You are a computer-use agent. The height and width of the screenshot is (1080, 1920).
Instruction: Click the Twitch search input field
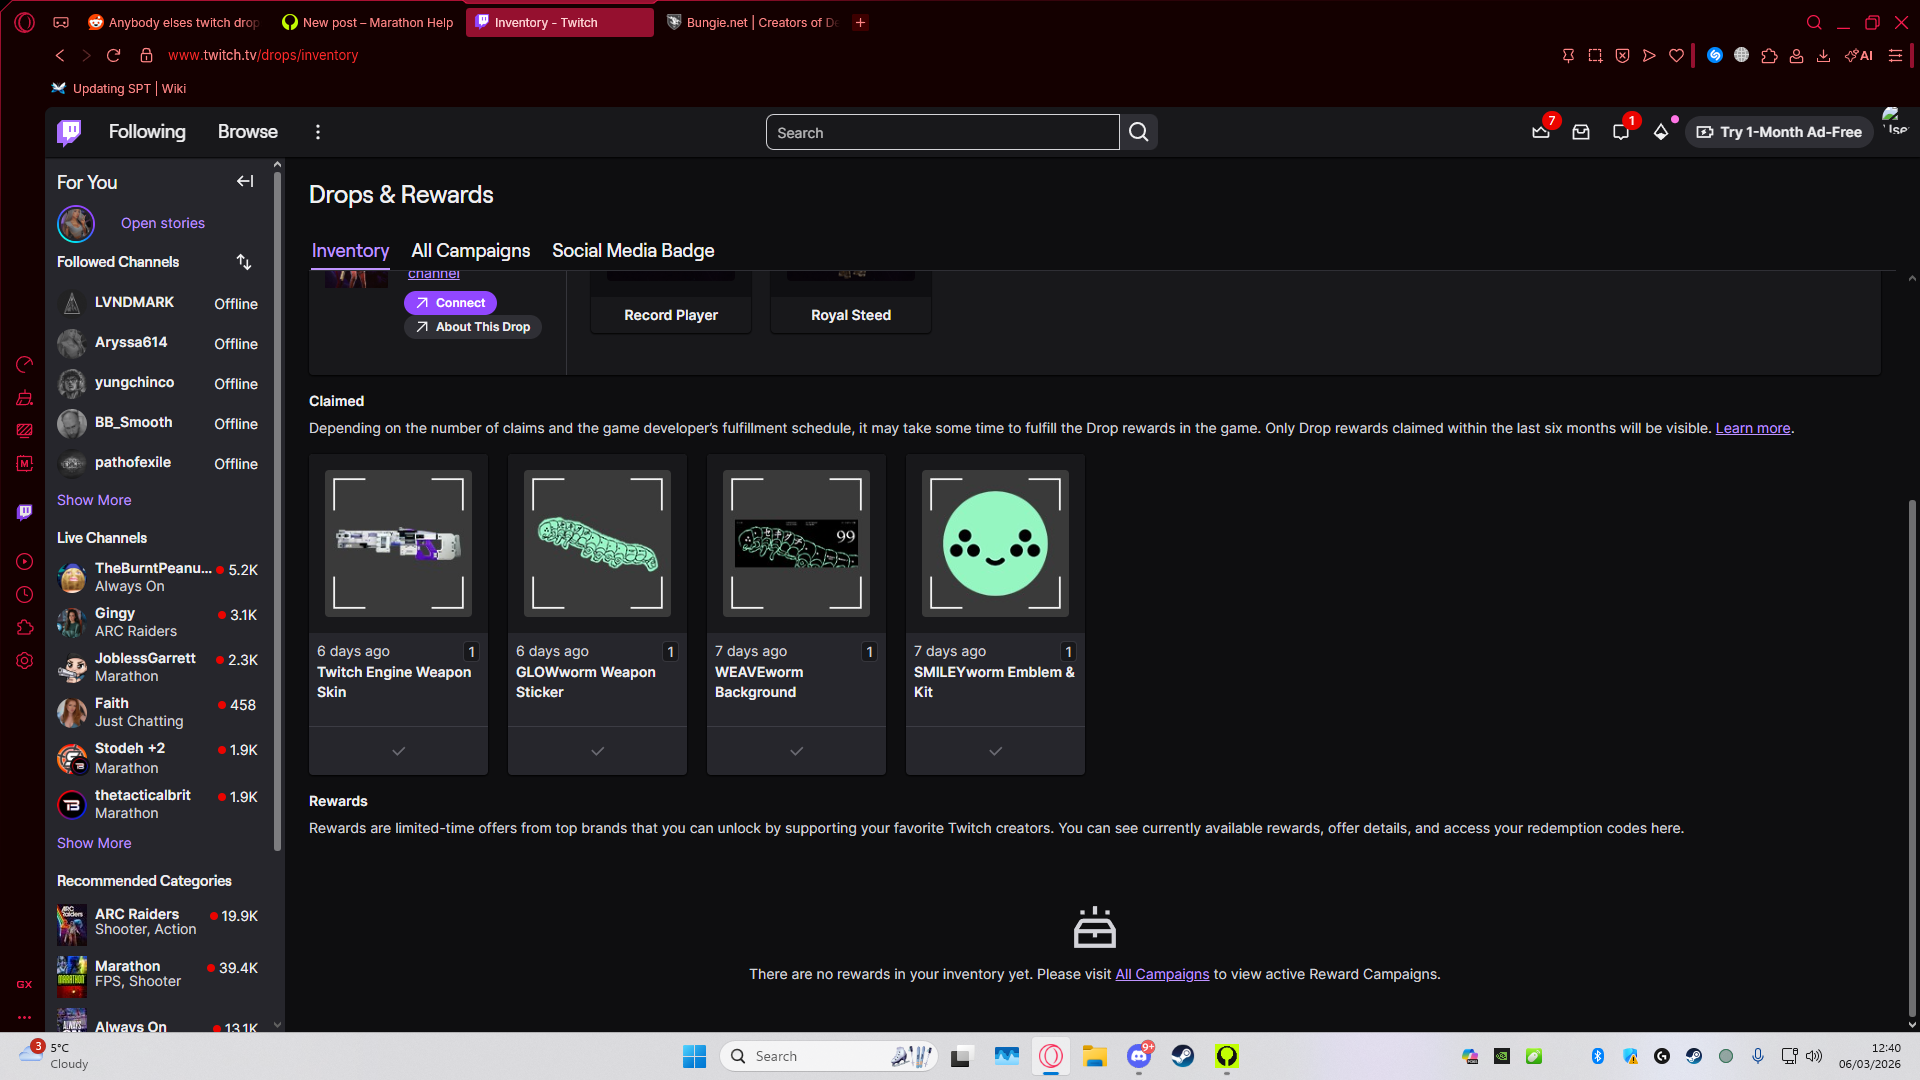coord(942,132)
